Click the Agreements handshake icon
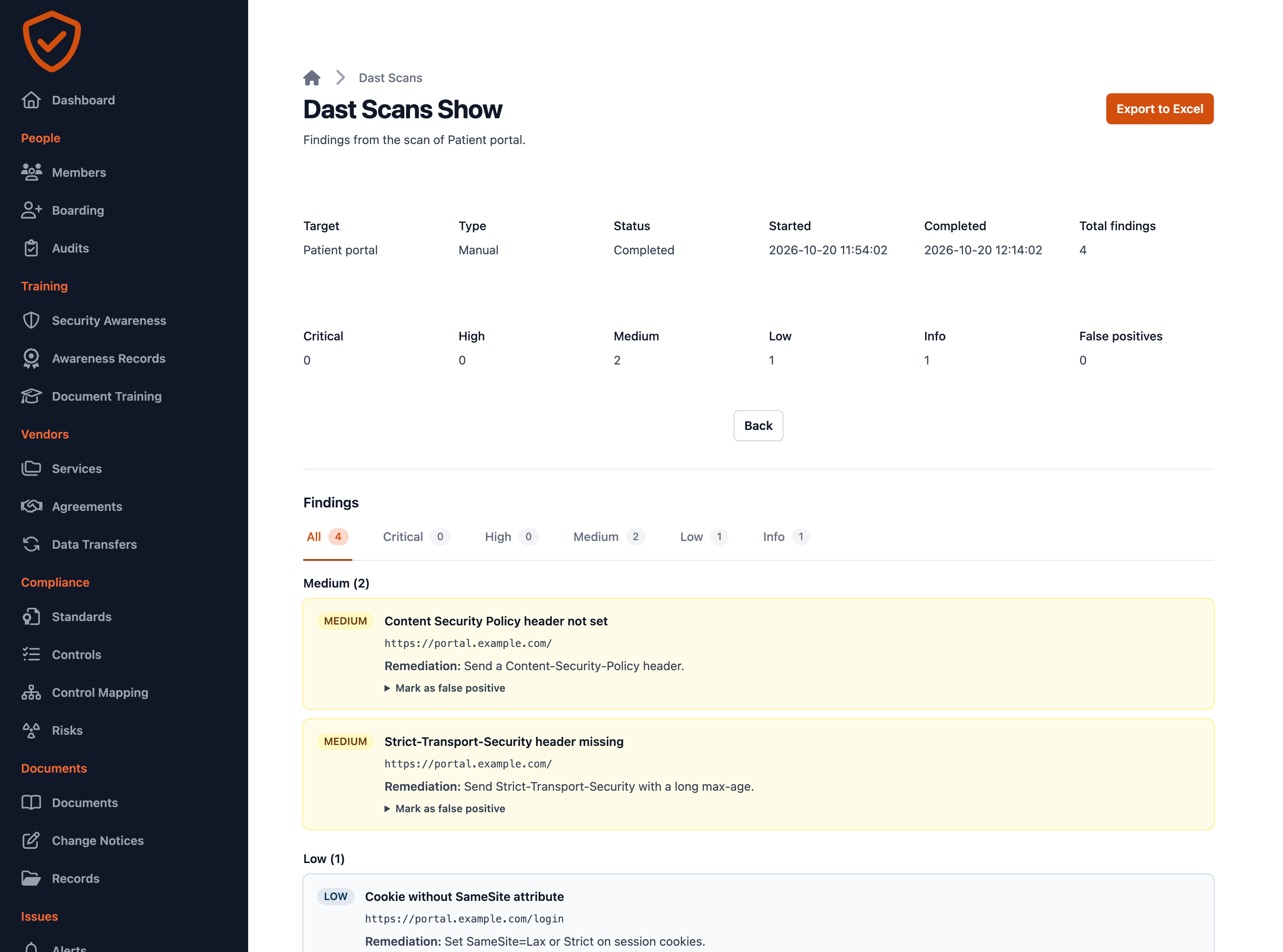Viewport: 1283px width, 952px height. point(31,506)
